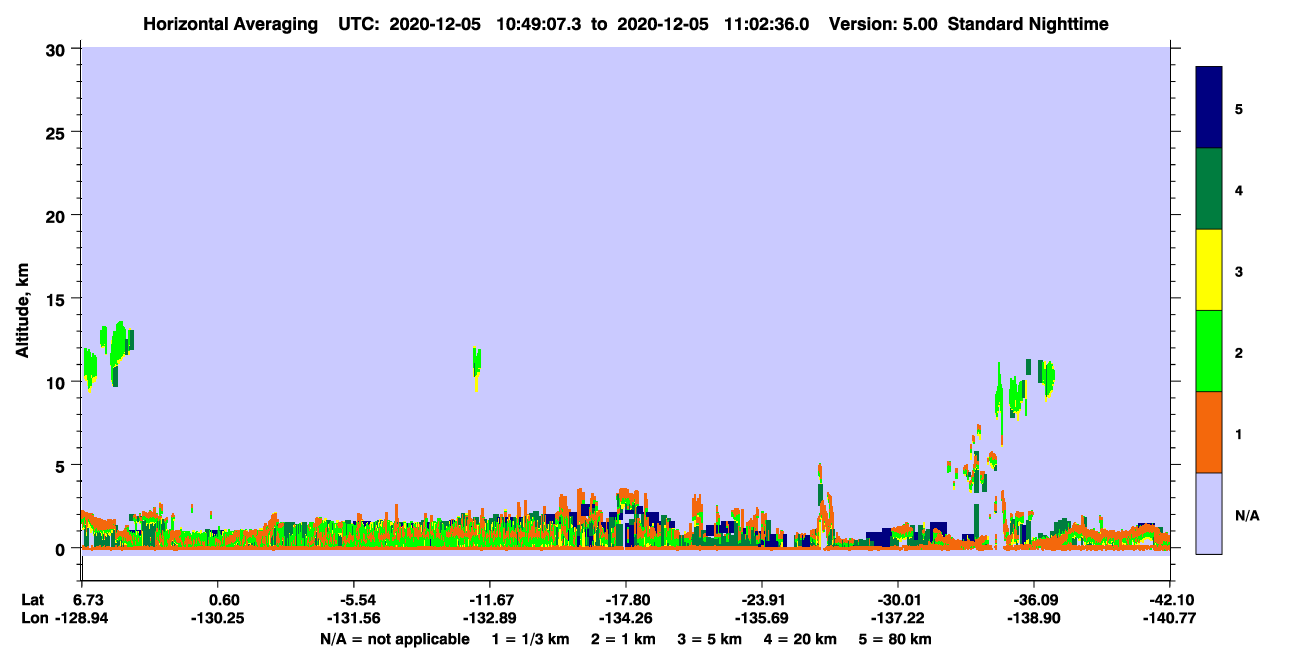Screen dimensions: 1300x667
Task: Click the 'Version: 5.00' text
Action: click(883, 24)
